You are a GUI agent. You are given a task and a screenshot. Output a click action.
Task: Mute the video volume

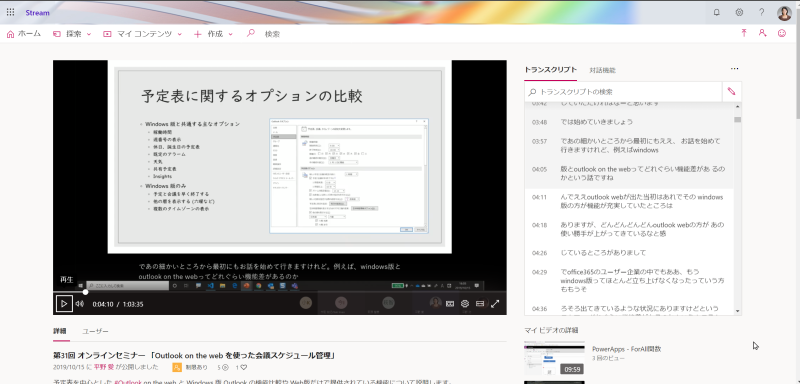(x=80, y=304)
